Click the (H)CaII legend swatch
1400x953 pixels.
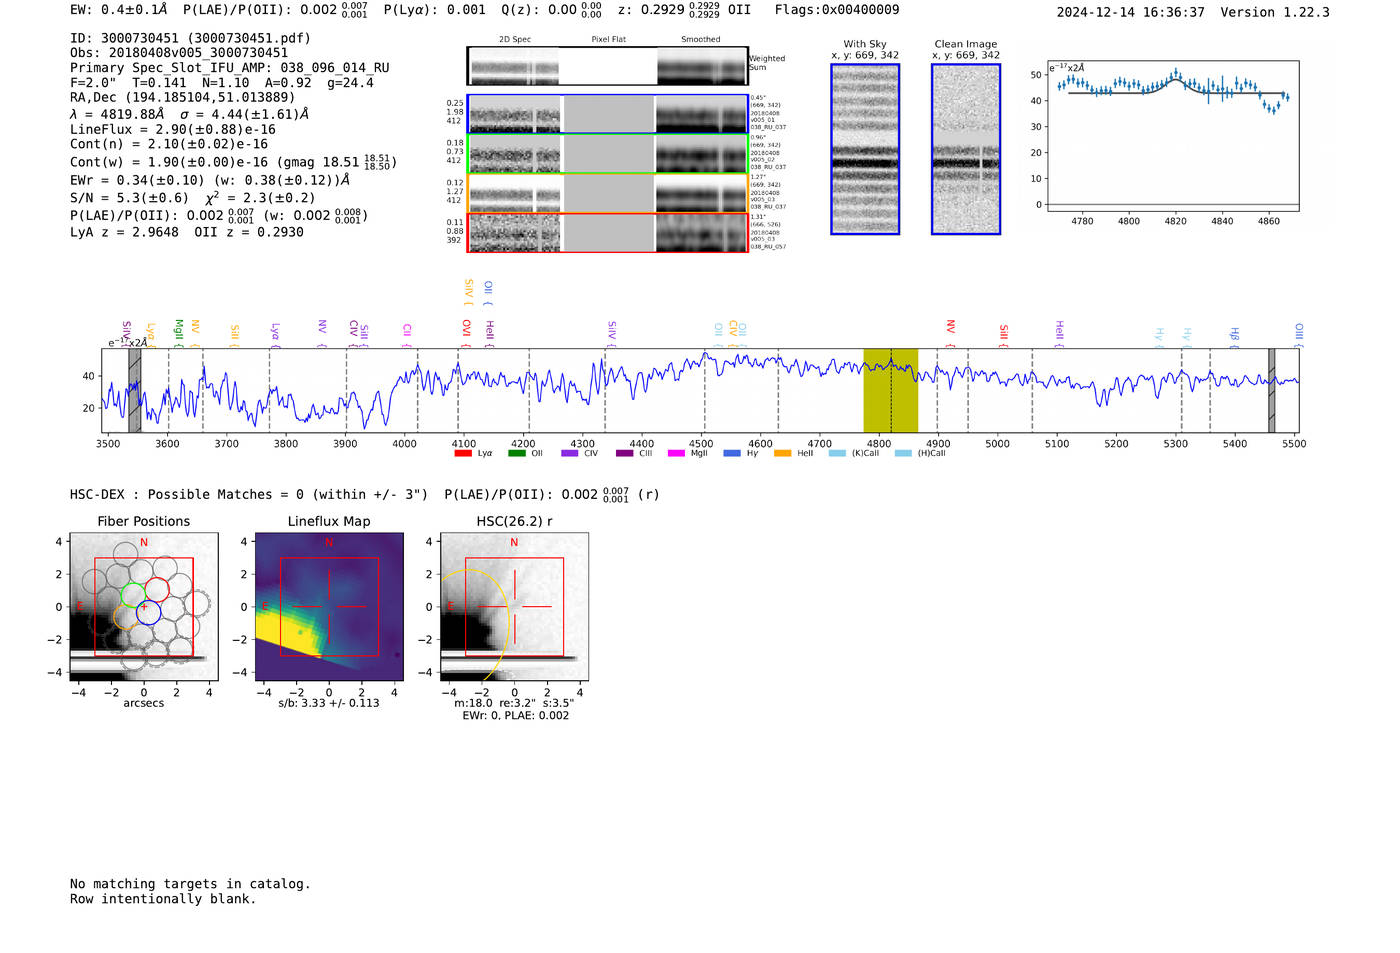point(904,453)
